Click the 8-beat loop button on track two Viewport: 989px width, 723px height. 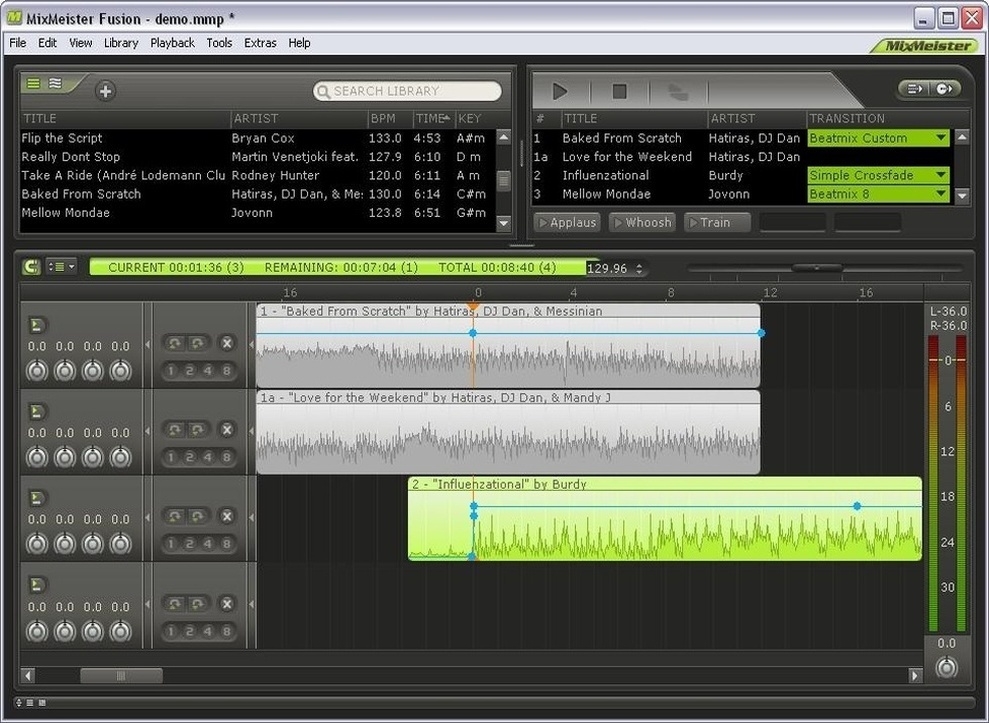227,458
